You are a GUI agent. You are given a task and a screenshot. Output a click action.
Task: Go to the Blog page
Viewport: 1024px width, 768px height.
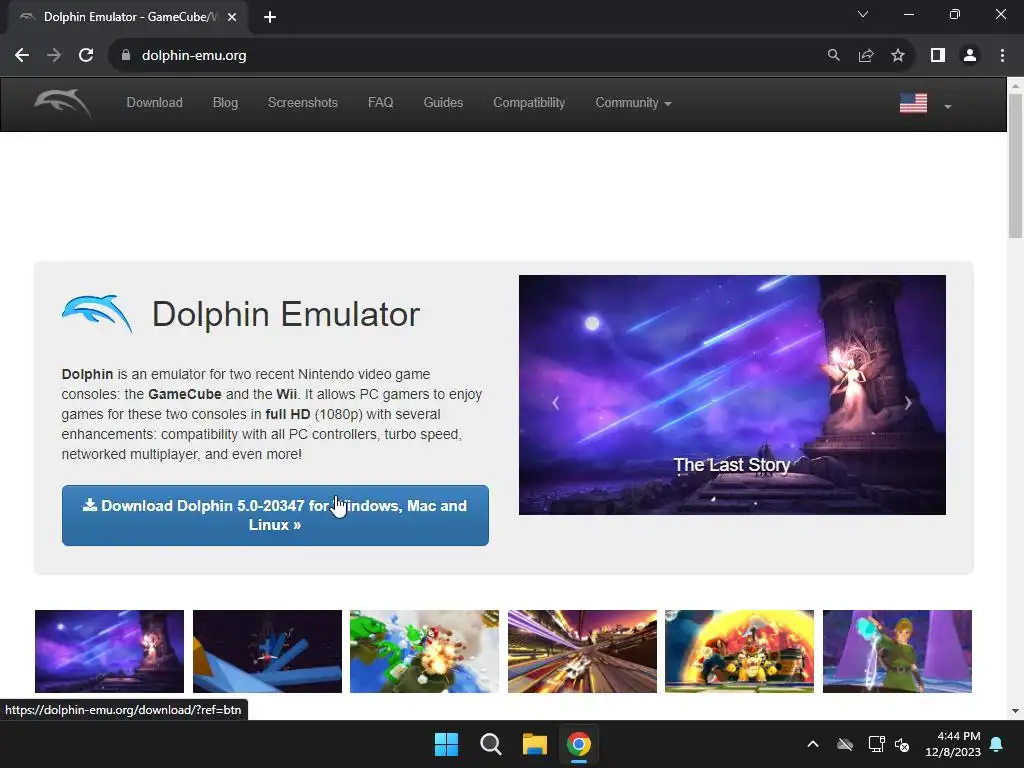225,103
